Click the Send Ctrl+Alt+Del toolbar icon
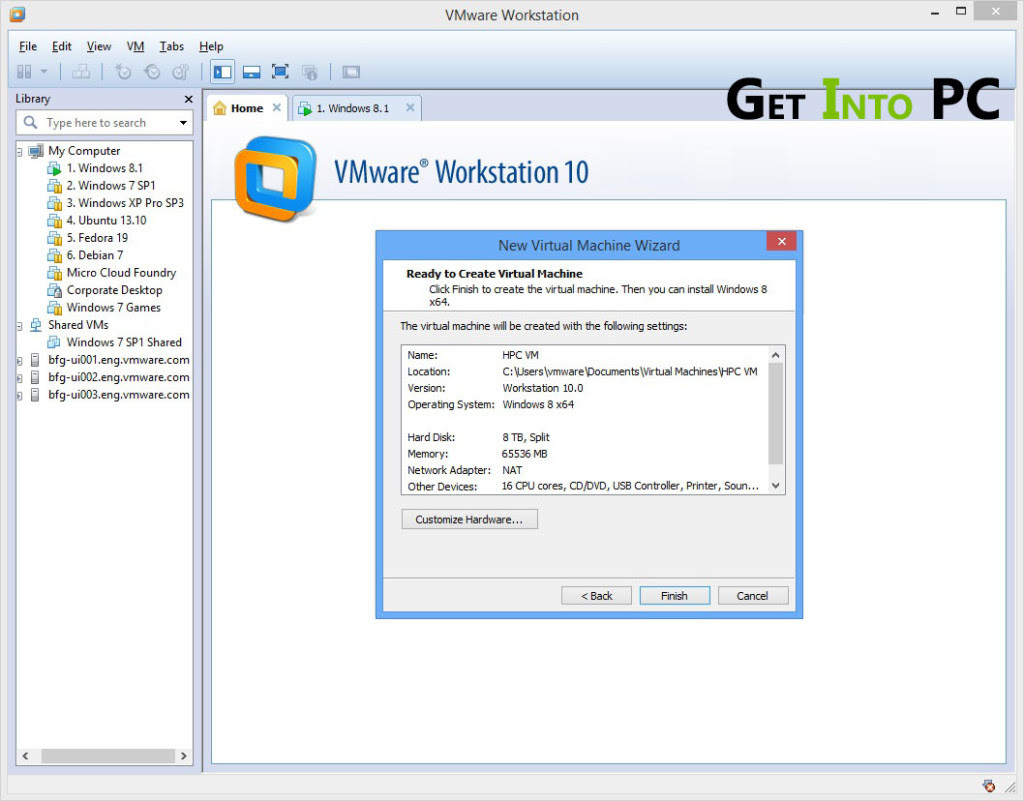The width and height of the screenshot is (1024, 801). pos(81,72)
